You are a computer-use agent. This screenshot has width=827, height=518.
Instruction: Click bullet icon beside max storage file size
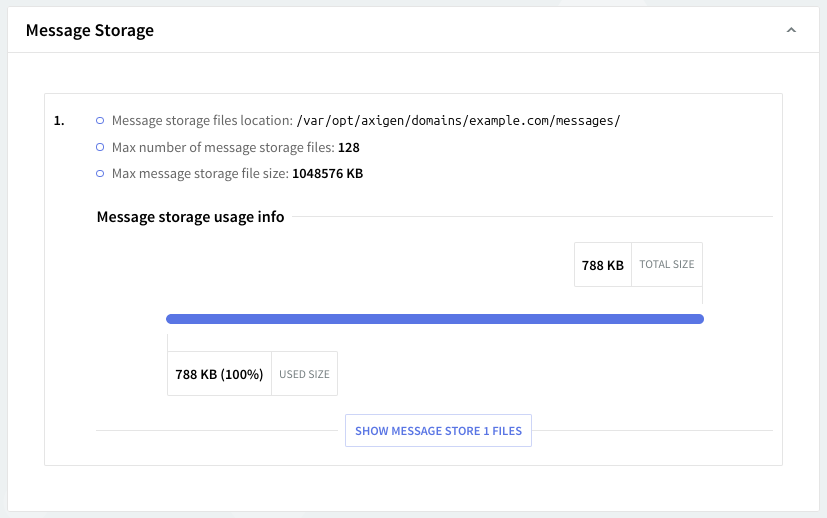[100, 173]
